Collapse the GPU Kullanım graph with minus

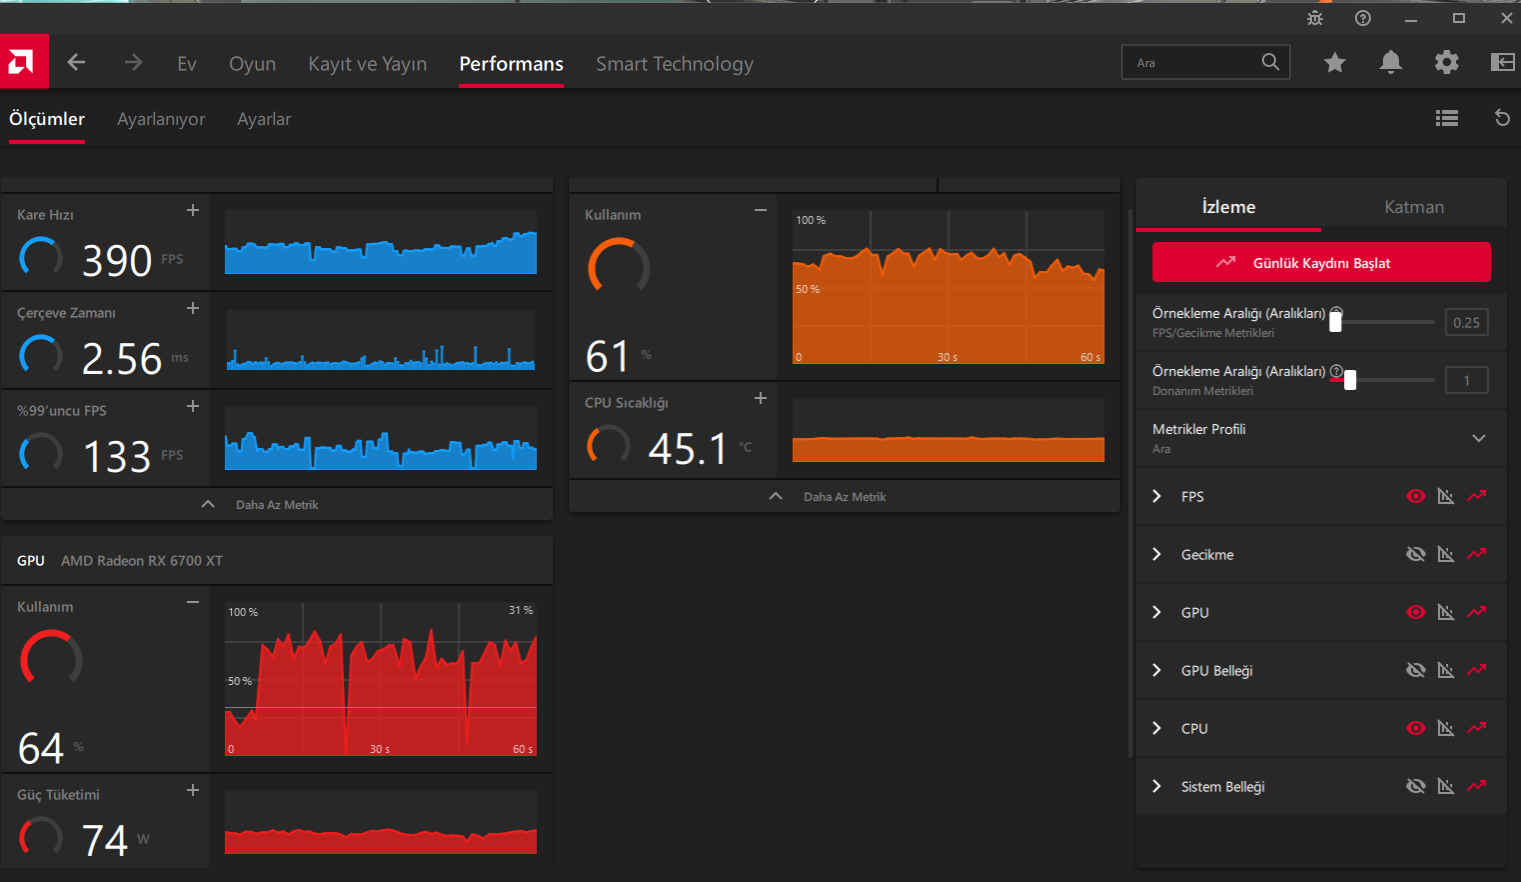(x=193, y=602)
